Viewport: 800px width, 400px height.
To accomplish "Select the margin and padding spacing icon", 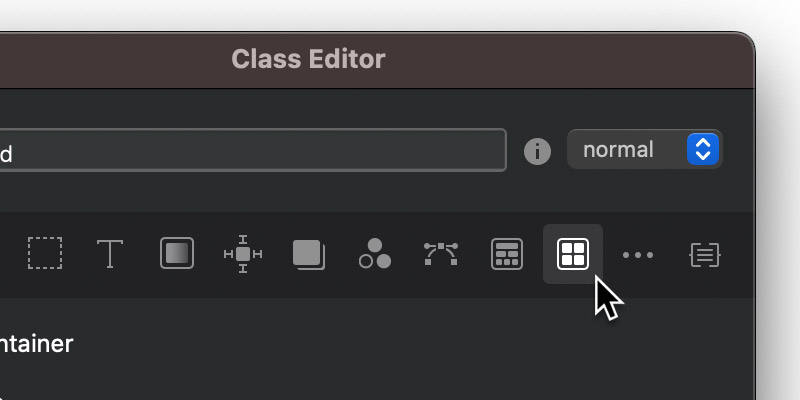I will tap(243, 254).
